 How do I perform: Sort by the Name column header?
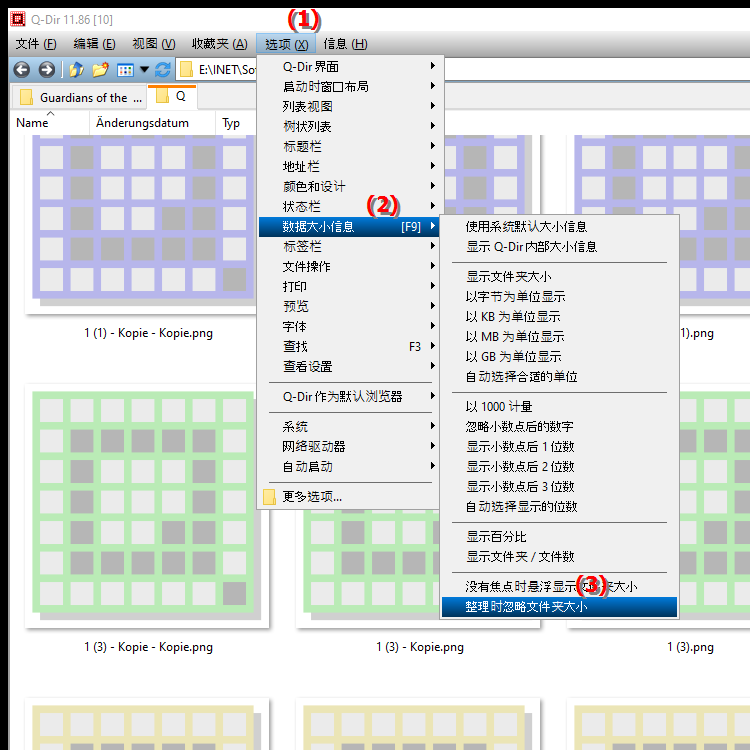click(50, 123)
